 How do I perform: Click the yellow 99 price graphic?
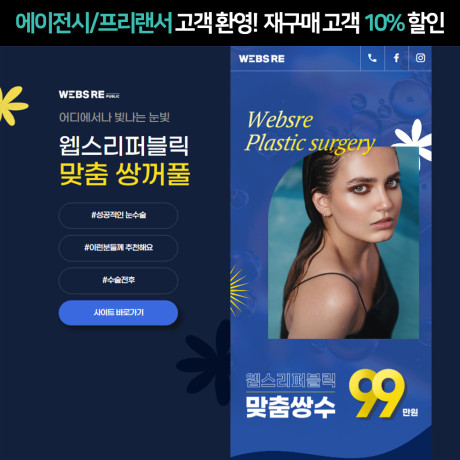point(377,393)
